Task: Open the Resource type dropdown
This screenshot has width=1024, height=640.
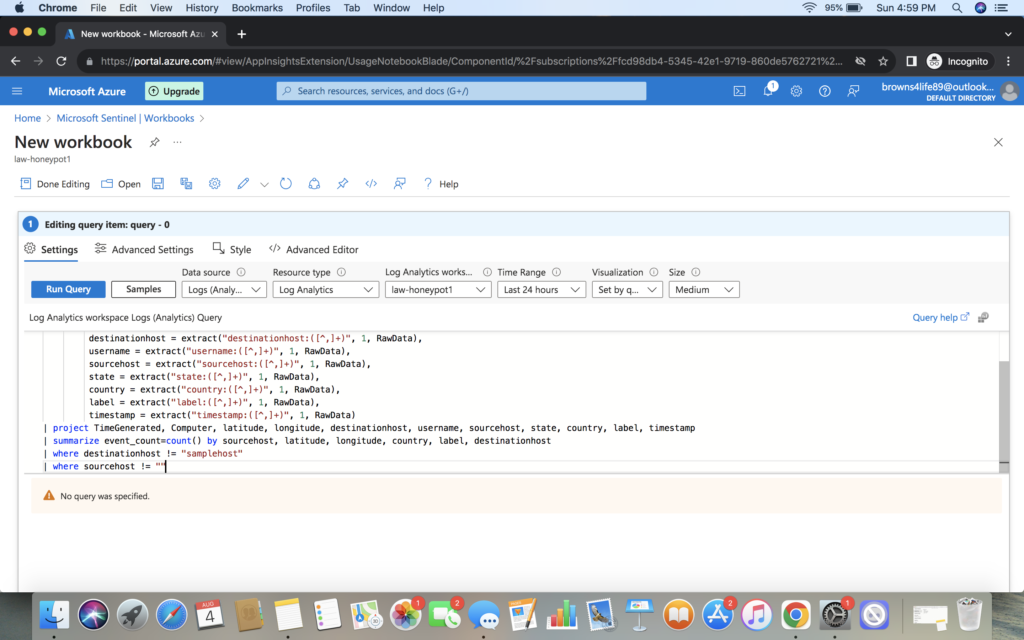Action: 326,289
